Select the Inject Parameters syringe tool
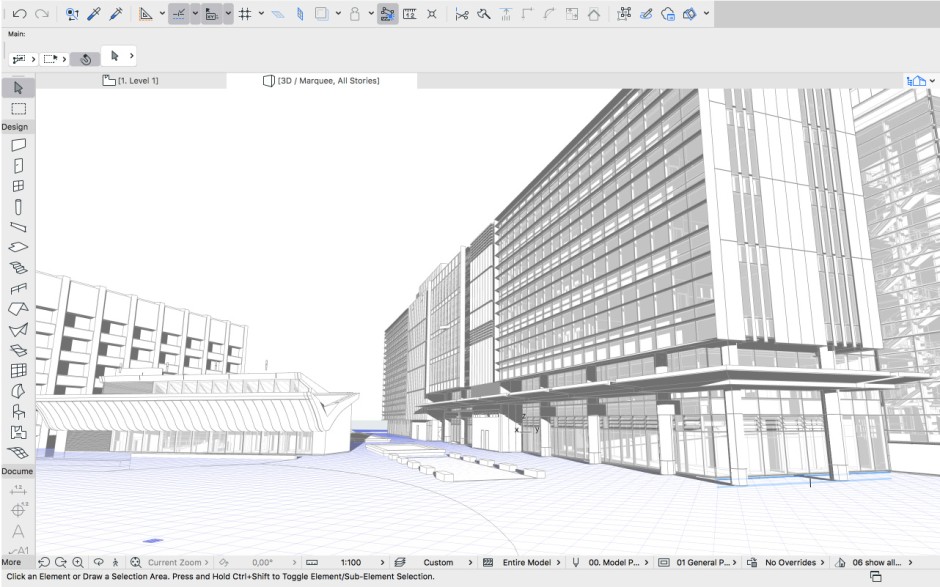Viewport: 940px width, 587px height. point(116,14)
